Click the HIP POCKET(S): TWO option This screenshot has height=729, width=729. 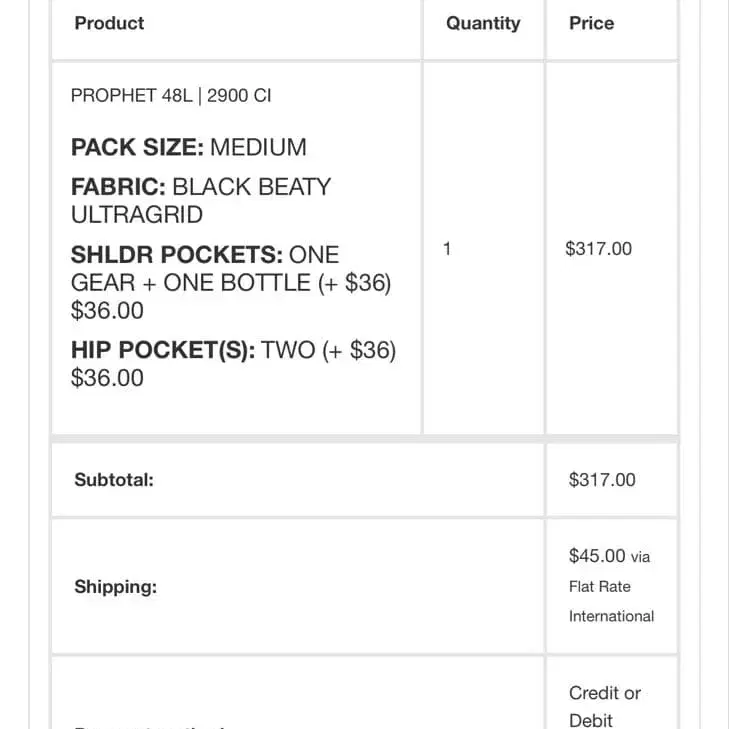(x=233, y=351)
